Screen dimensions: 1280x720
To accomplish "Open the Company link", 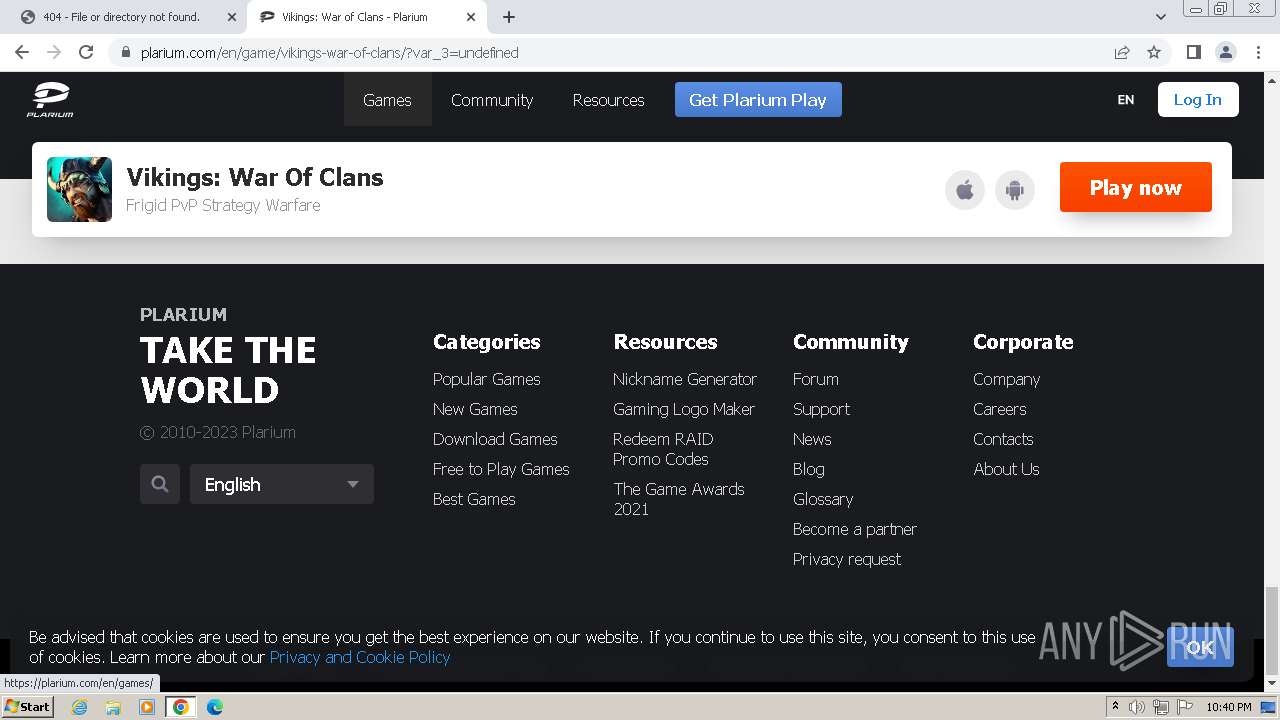I will [x=1007, y=379].
